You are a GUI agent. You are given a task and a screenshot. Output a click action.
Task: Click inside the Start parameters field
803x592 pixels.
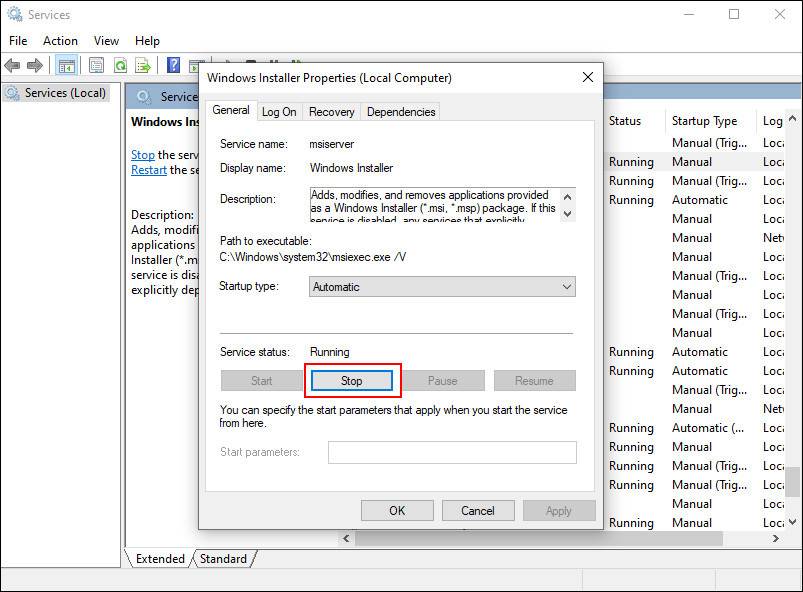coord(452,452)
